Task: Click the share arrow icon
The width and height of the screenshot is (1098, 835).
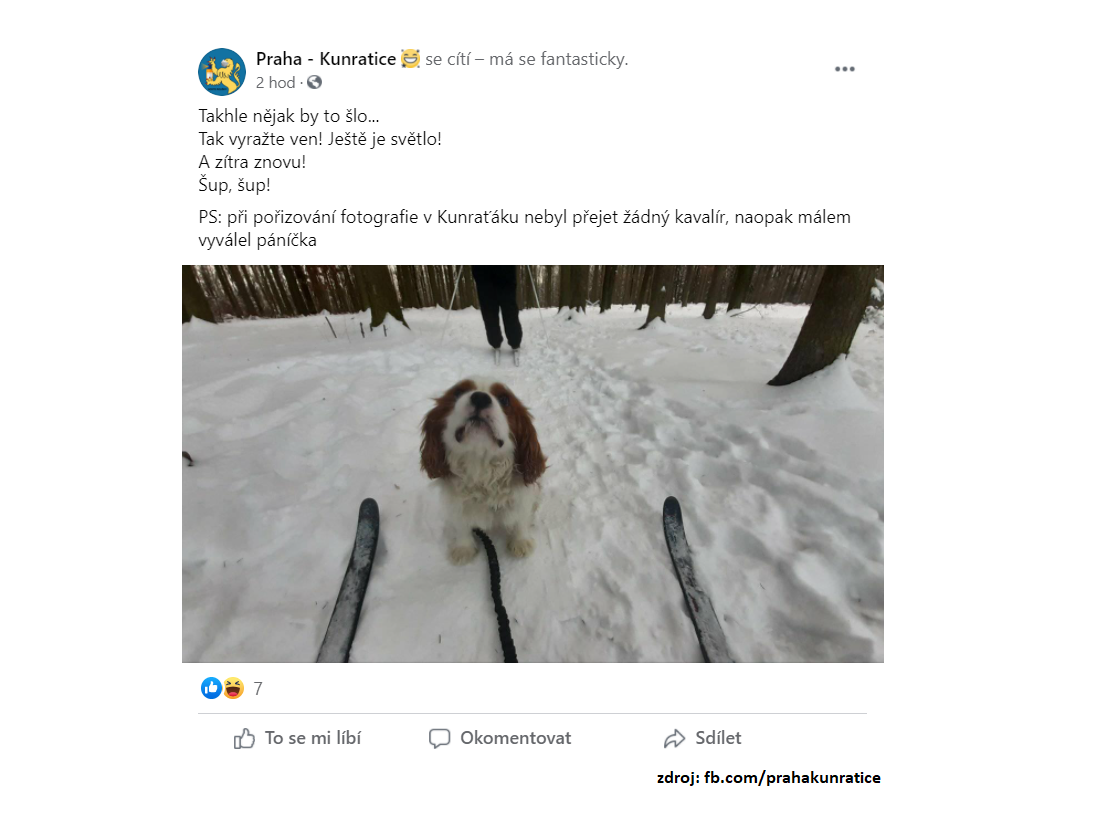Action: click(x=674, y=738)
